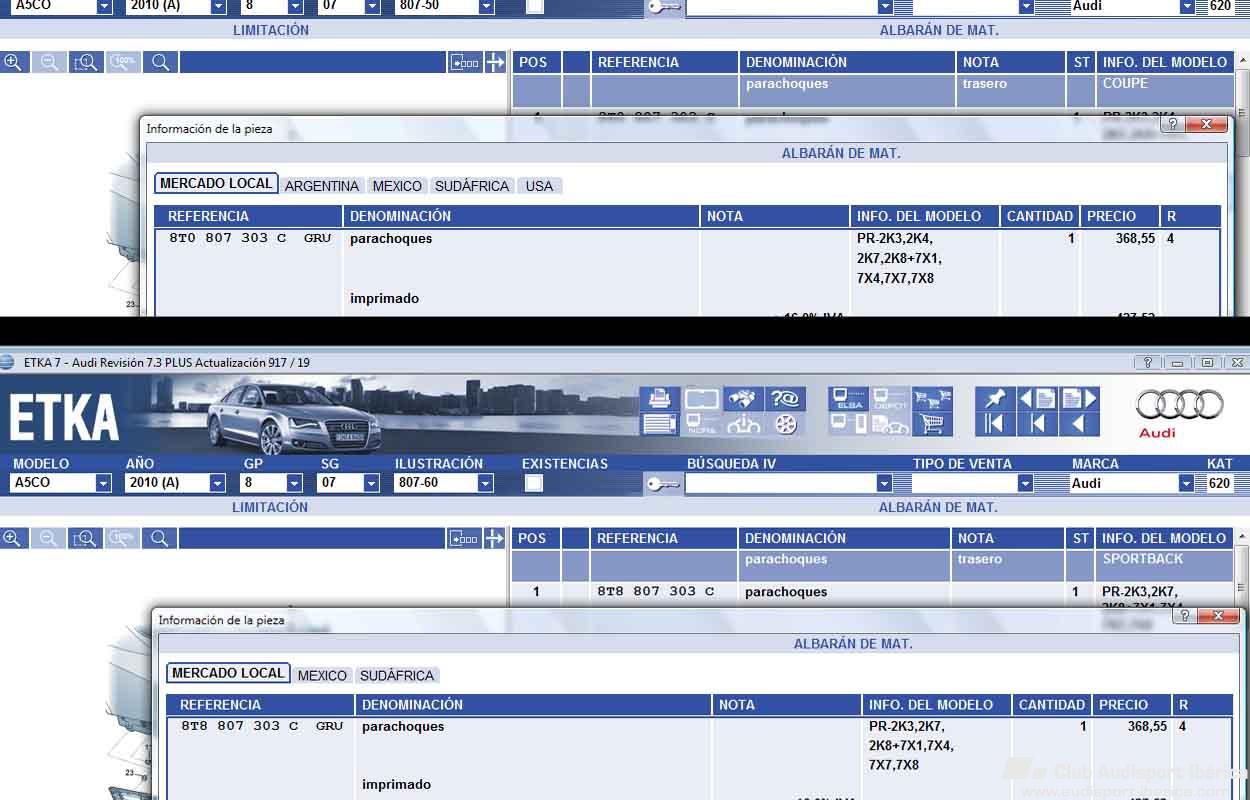Click the crossed arrows icon in 807-60 window
Viewport: 1250px width, 800px height.
[495, 538]
